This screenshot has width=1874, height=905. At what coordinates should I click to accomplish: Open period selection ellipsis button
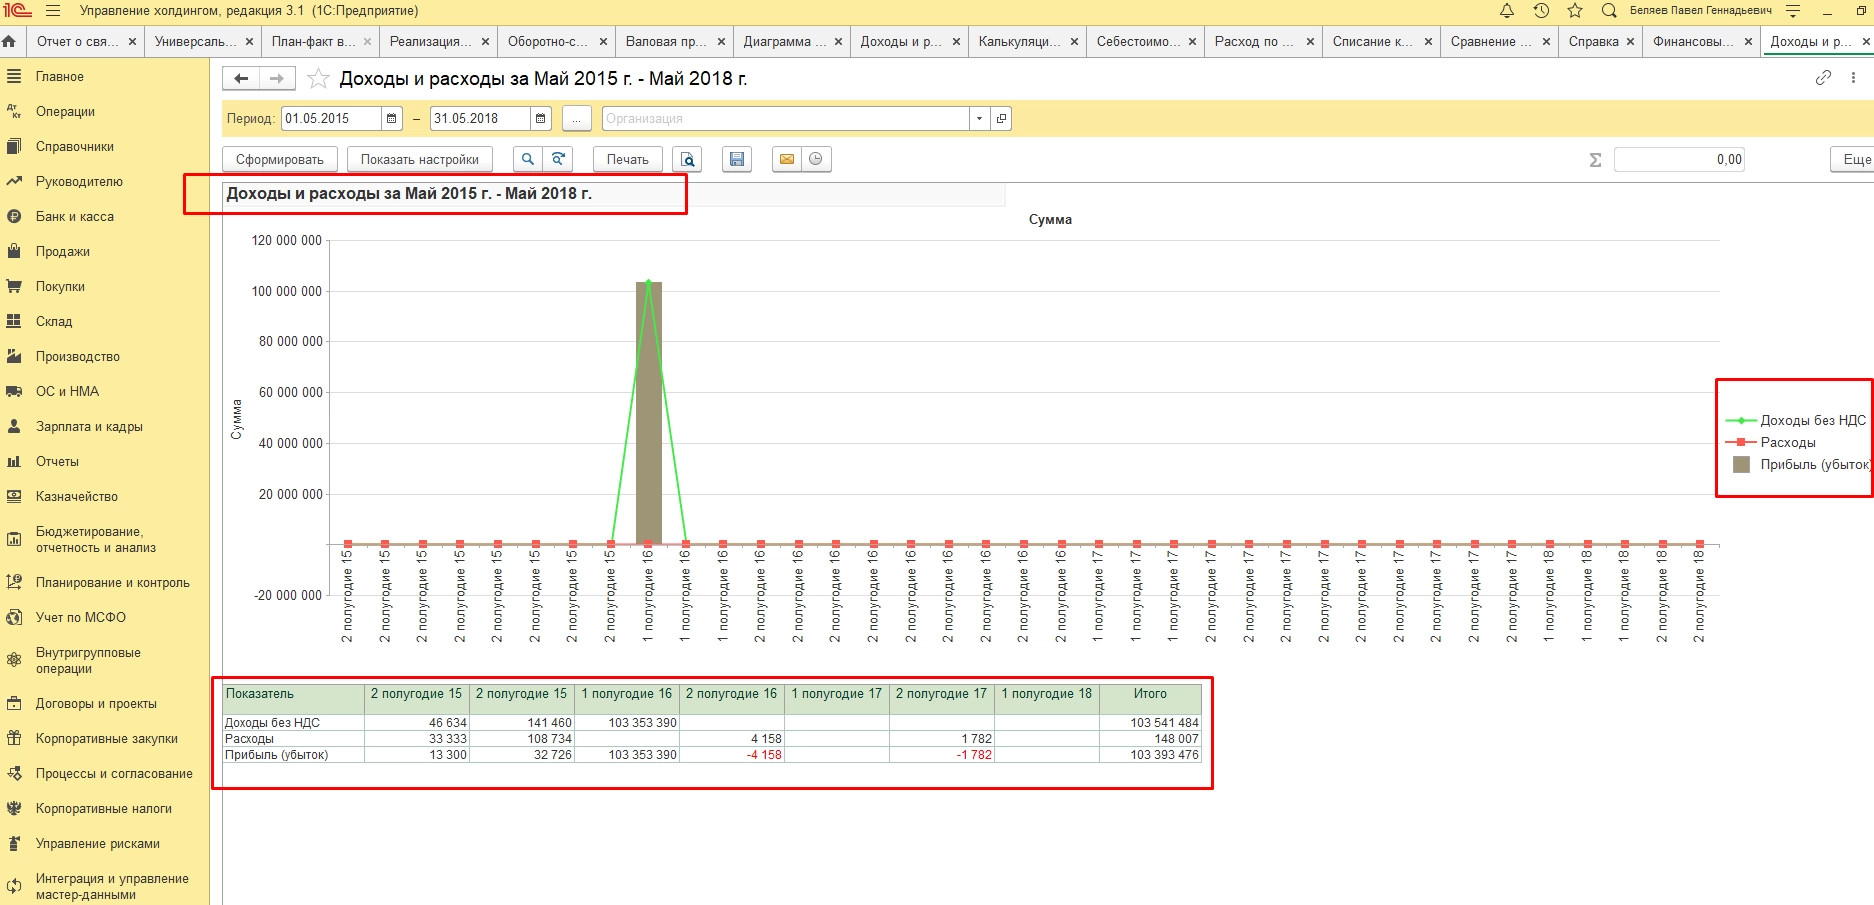(576, 119)
